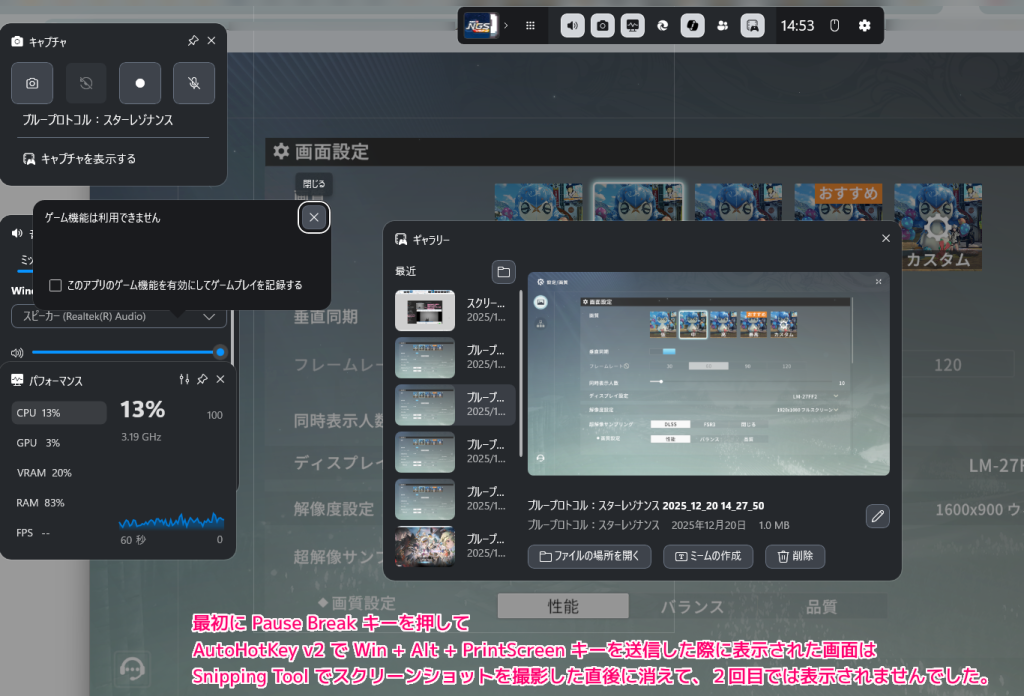Switch to the 性能 quality tab
The width and height of the screenshot is (1024, 696).
pos(563,605)
